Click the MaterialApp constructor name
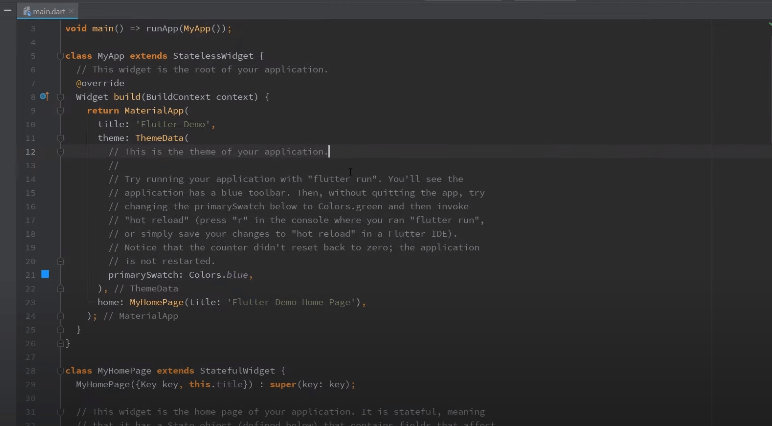 [x=154, y=111]
